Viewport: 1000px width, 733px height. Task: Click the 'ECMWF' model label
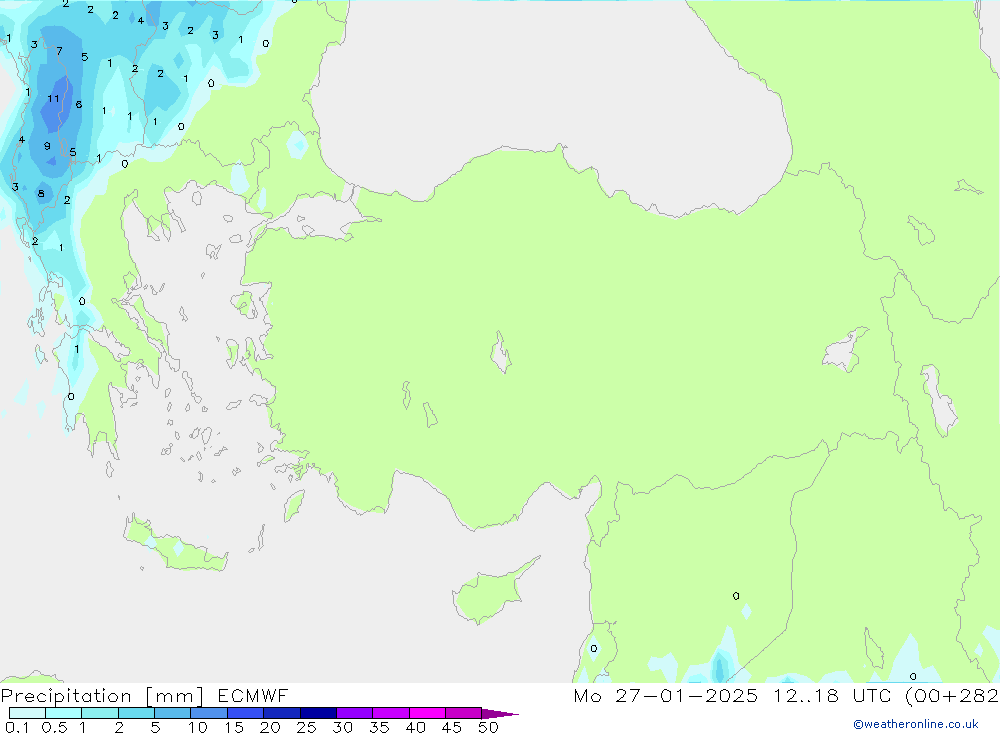click(x=253, y=696)
